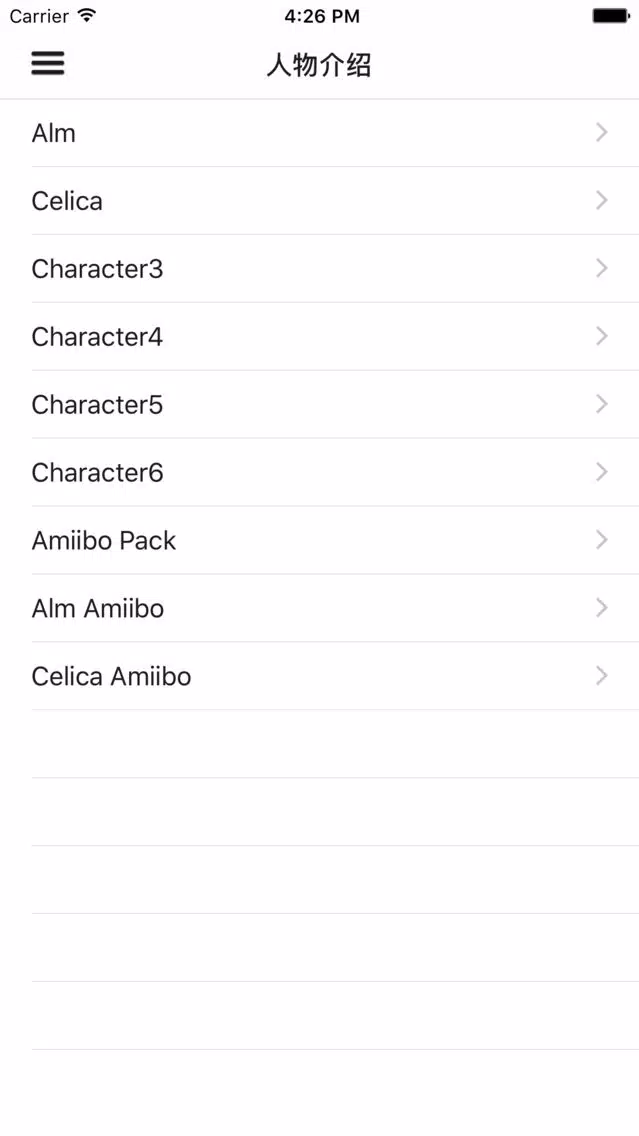Select the Character5 row label
Viewport: 639px width, 1136px height.
[x=97, y=404]
